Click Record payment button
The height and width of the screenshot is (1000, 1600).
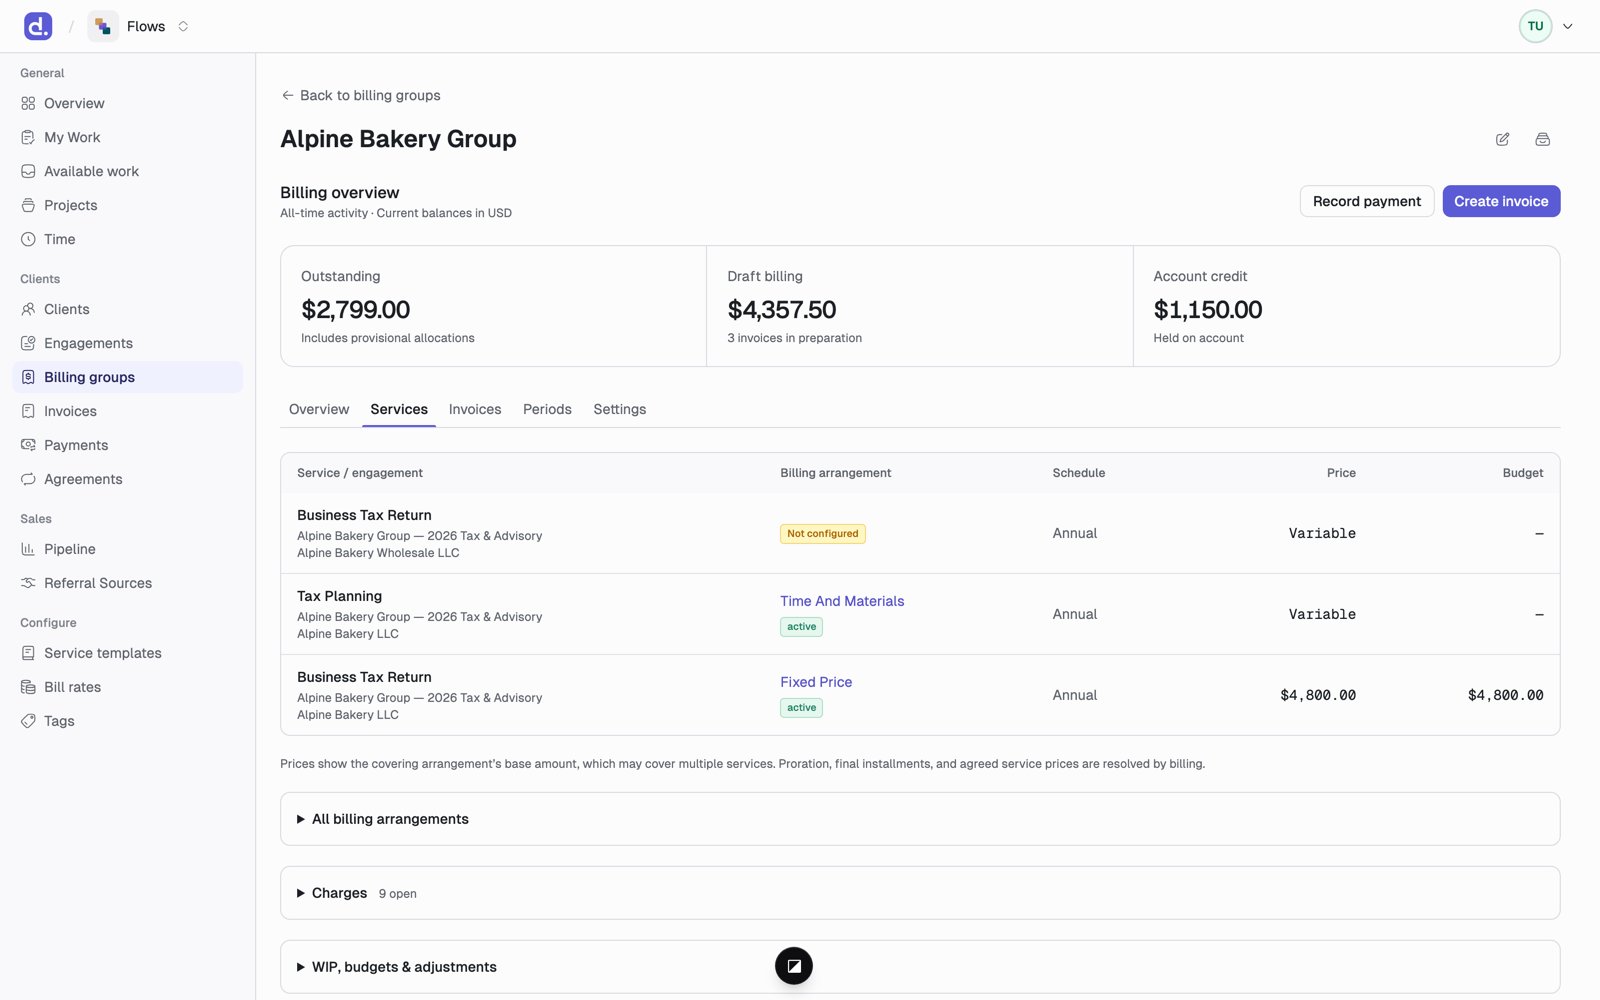pos(1367,201)
